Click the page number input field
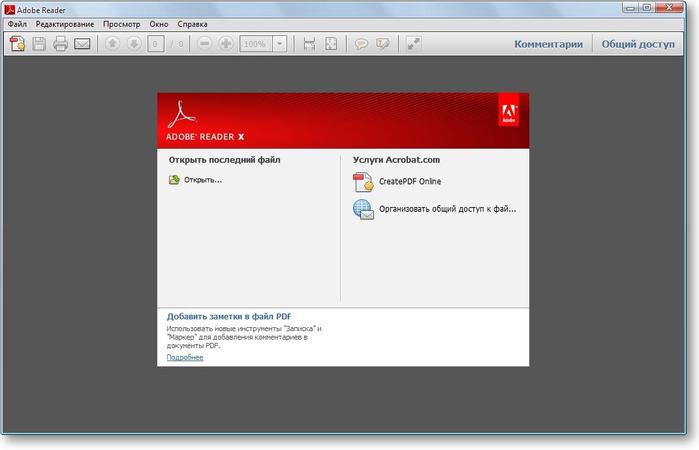This screenshot has height=450, width=699. point(155,44)
